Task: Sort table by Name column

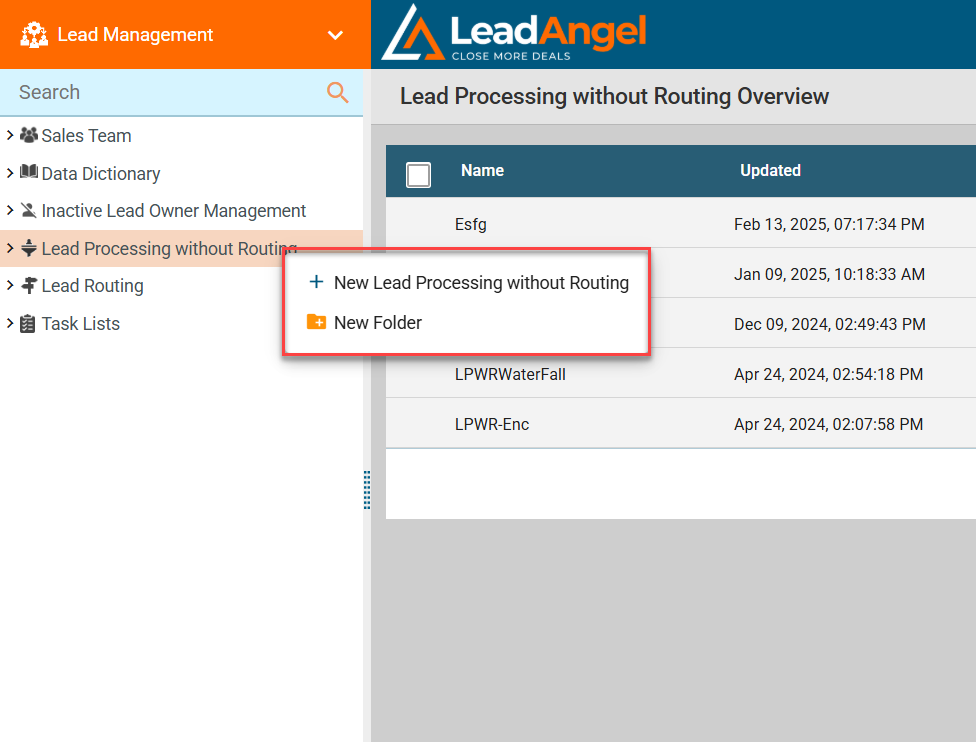Action: coord(482,171)
